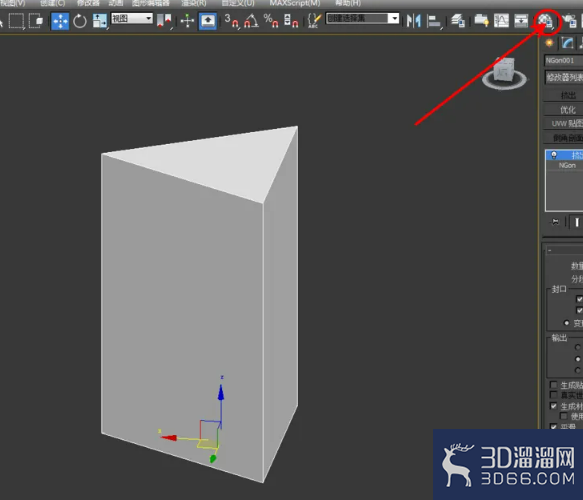Click the Pin Stack icon

click(555, 222)
